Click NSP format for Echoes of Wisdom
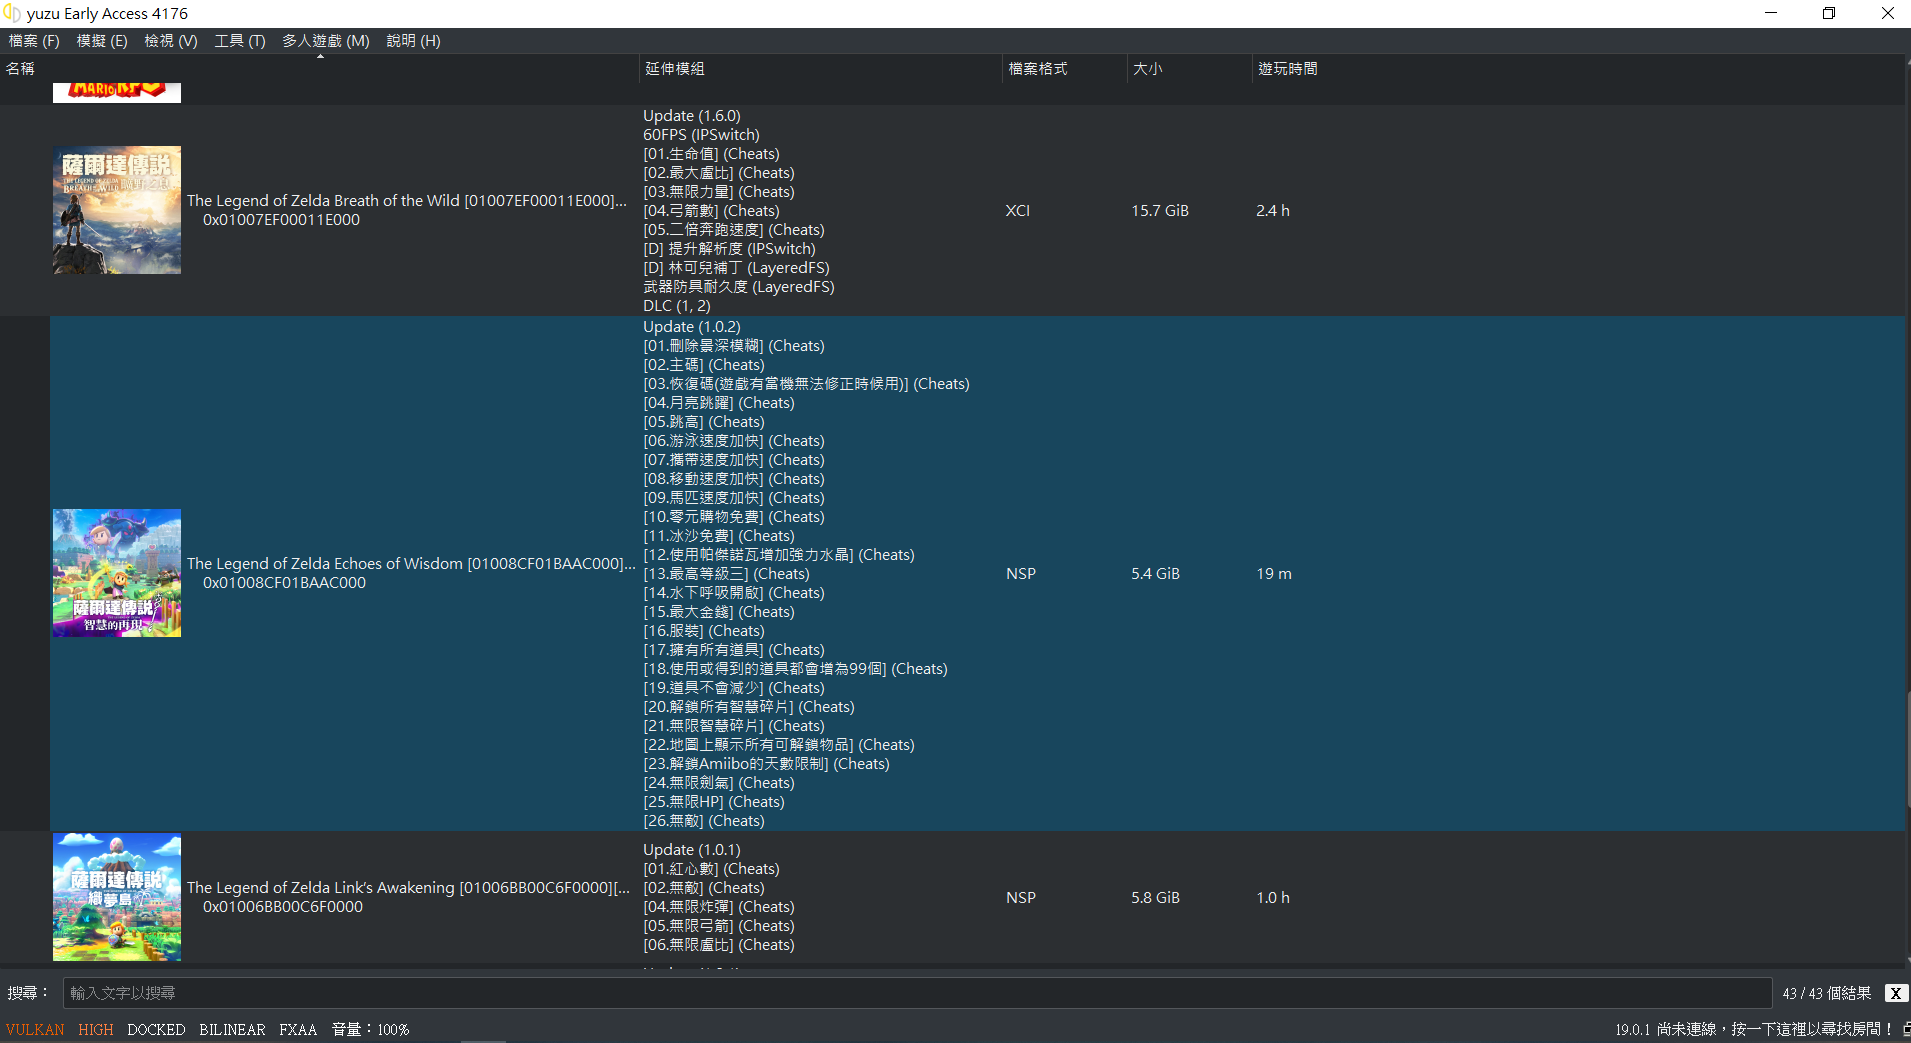Viewport: 1911px width, 1043px height. point(1021,574)
